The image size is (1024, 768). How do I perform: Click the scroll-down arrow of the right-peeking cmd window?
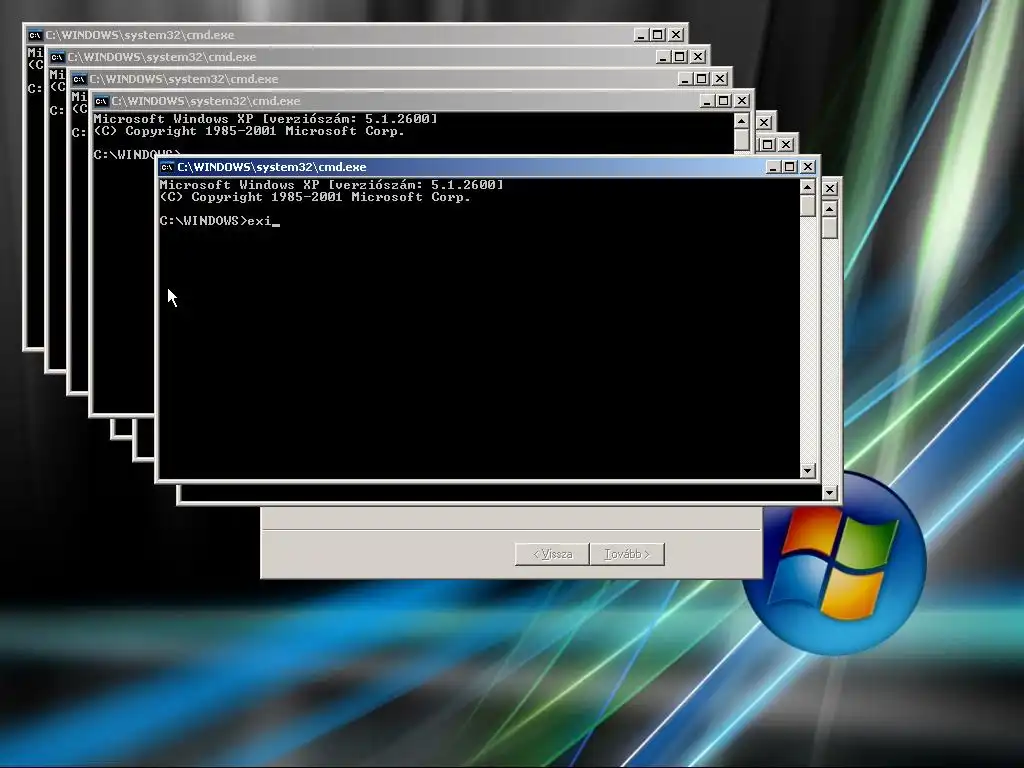(830, 492)
